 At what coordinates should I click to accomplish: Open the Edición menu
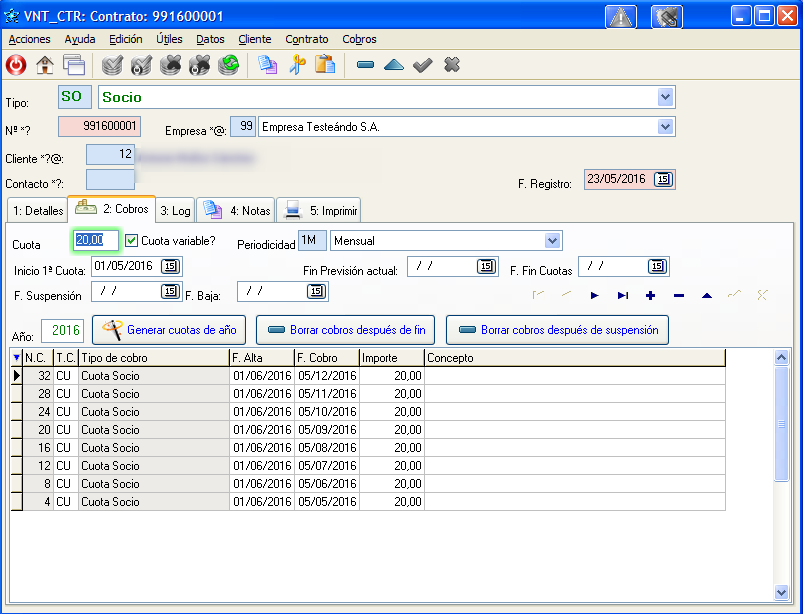tap(125, 39)
